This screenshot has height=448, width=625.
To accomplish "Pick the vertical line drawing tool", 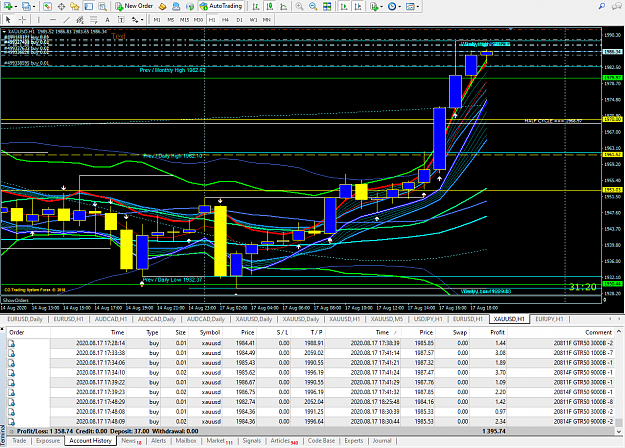I will point(38,20).
